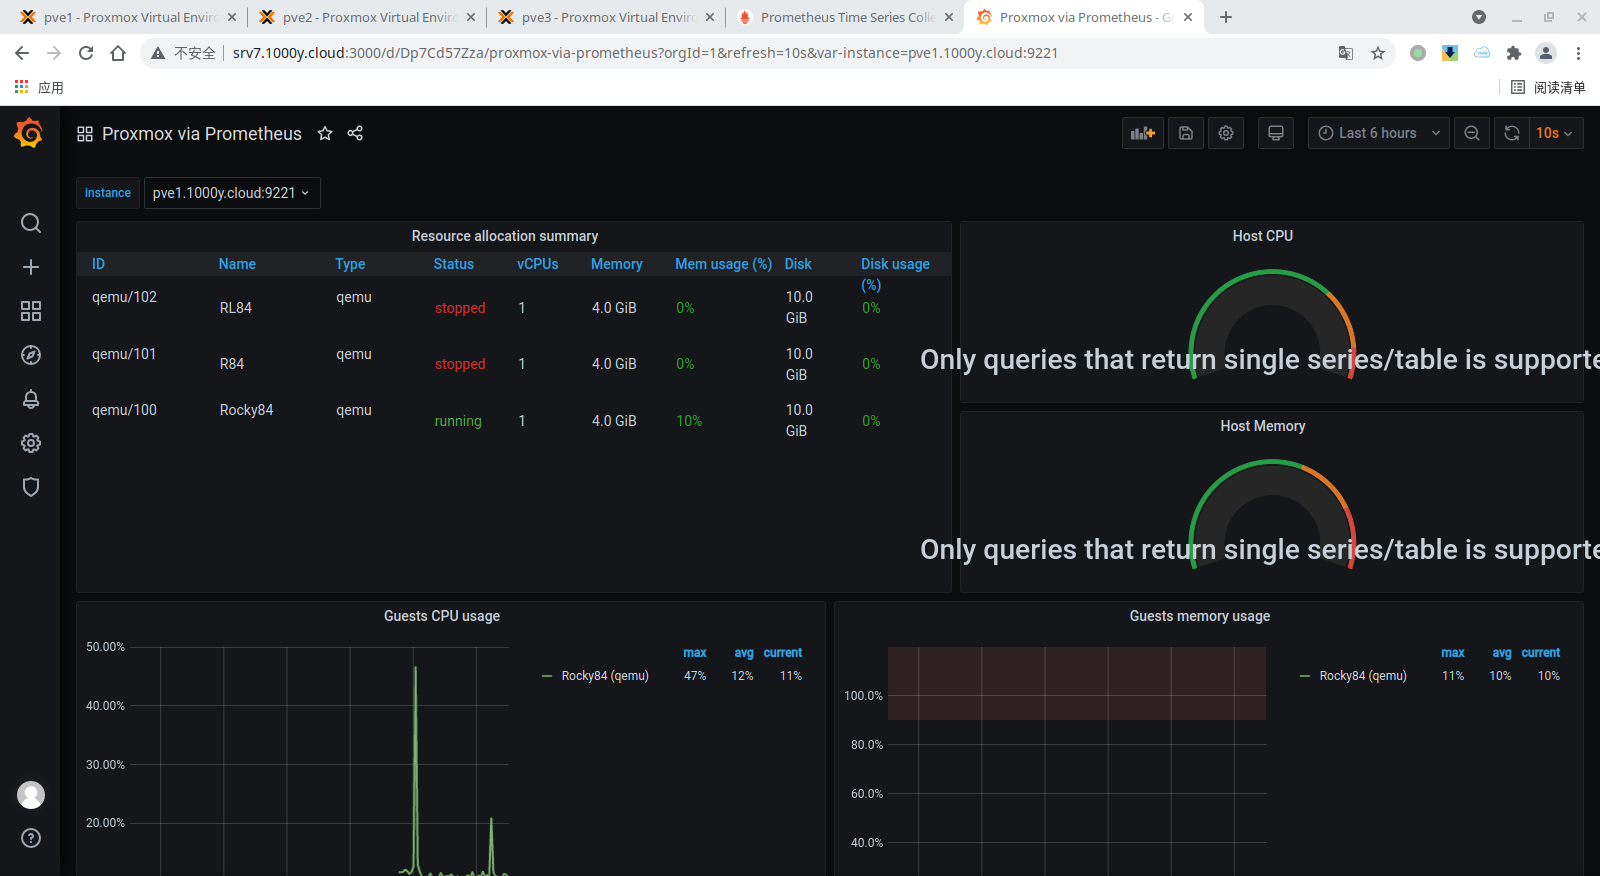The width and height of the screenshot is (1600, 876).
Task: Click the Host CPU panel title
Action: (1262, 236)
